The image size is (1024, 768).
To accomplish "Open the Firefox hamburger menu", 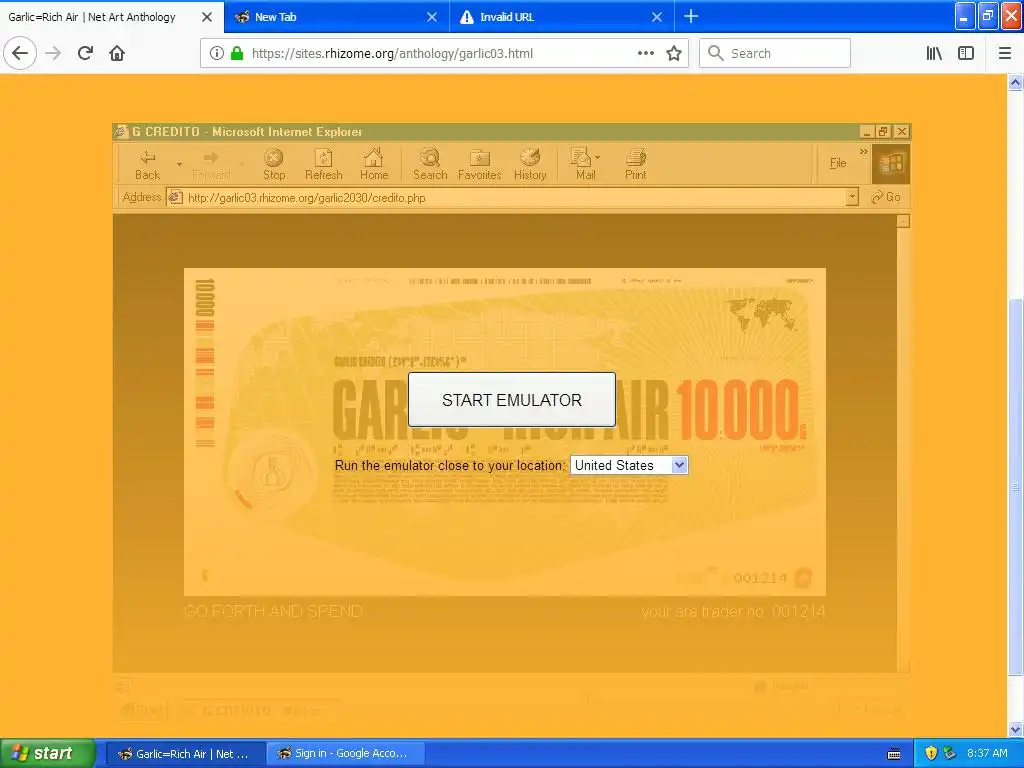I will (x=1005, y=54).
